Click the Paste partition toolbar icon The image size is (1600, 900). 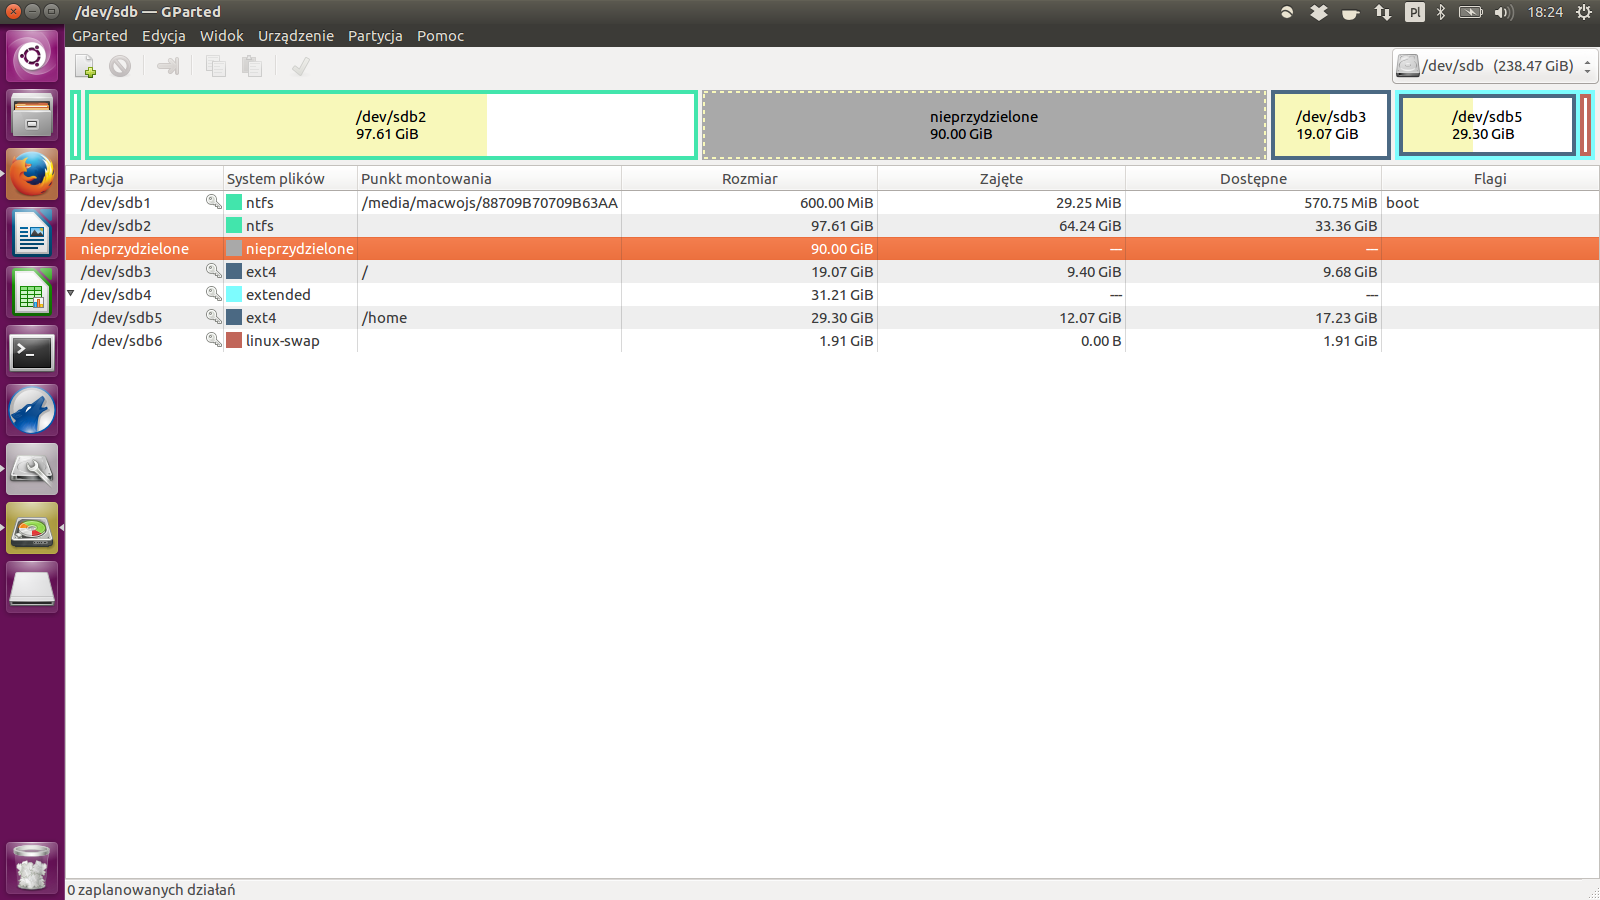pos(251,66)
